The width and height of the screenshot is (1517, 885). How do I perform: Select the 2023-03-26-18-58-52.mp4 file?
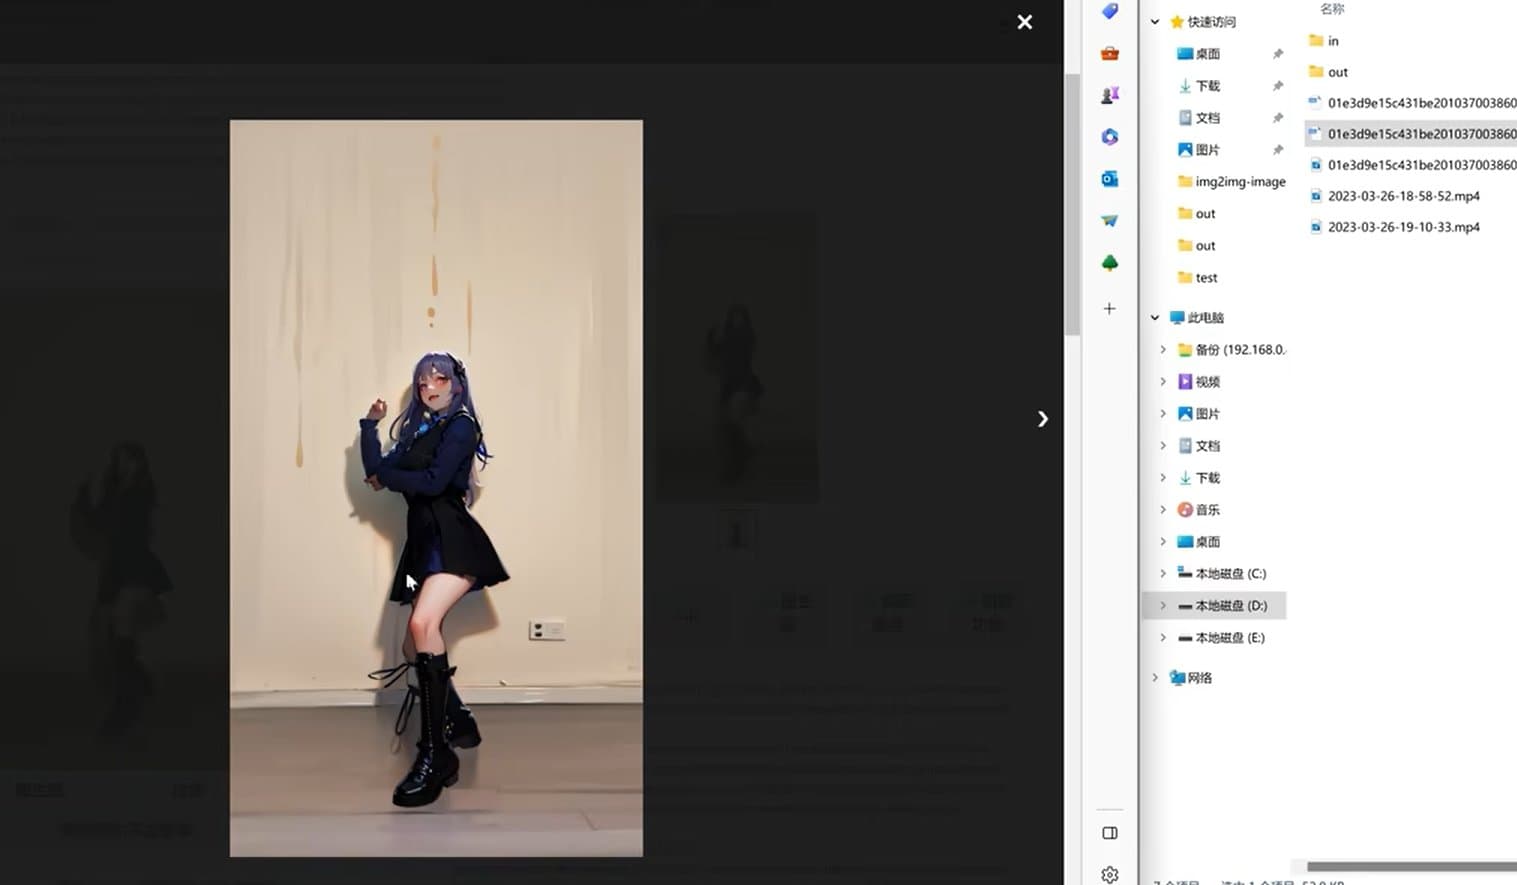point(1402,196)
